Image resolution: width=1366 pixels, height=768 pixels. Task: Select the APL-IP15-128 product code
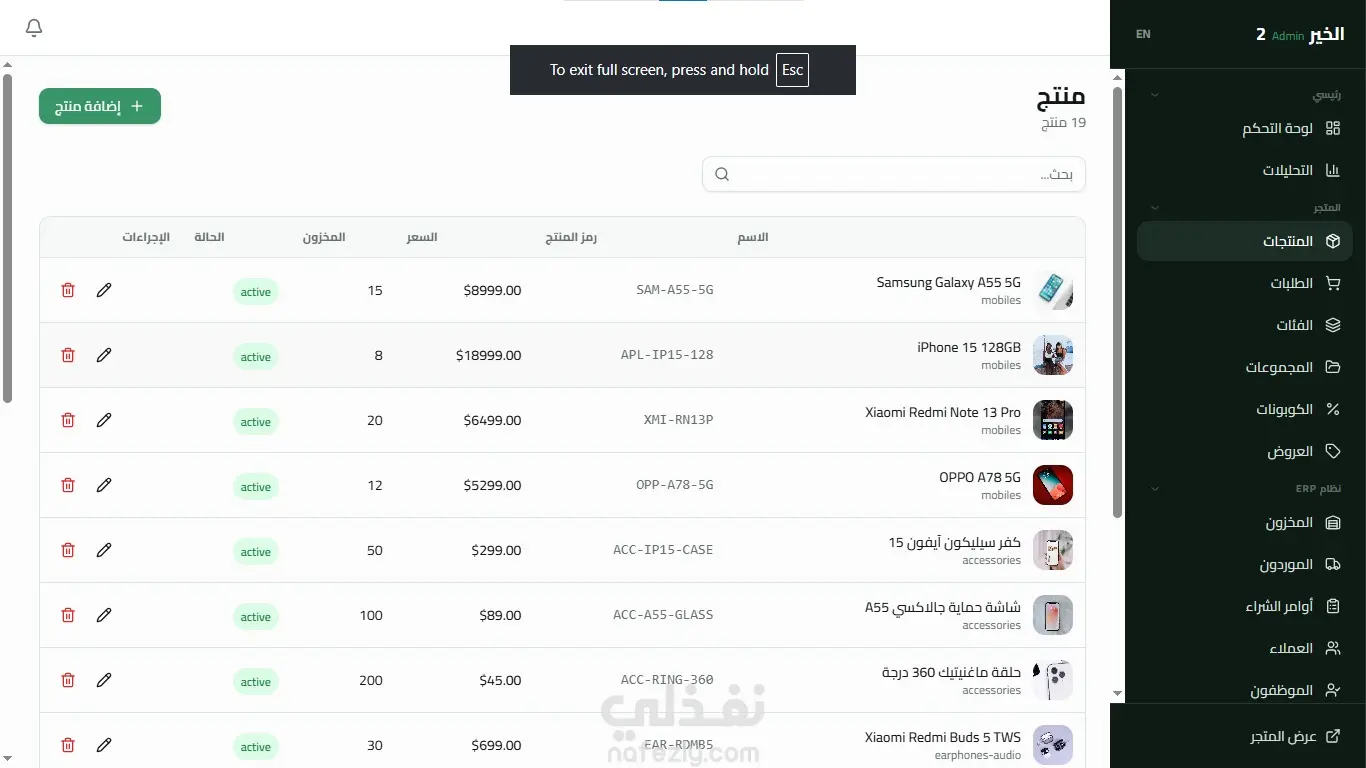pos(667,355)
